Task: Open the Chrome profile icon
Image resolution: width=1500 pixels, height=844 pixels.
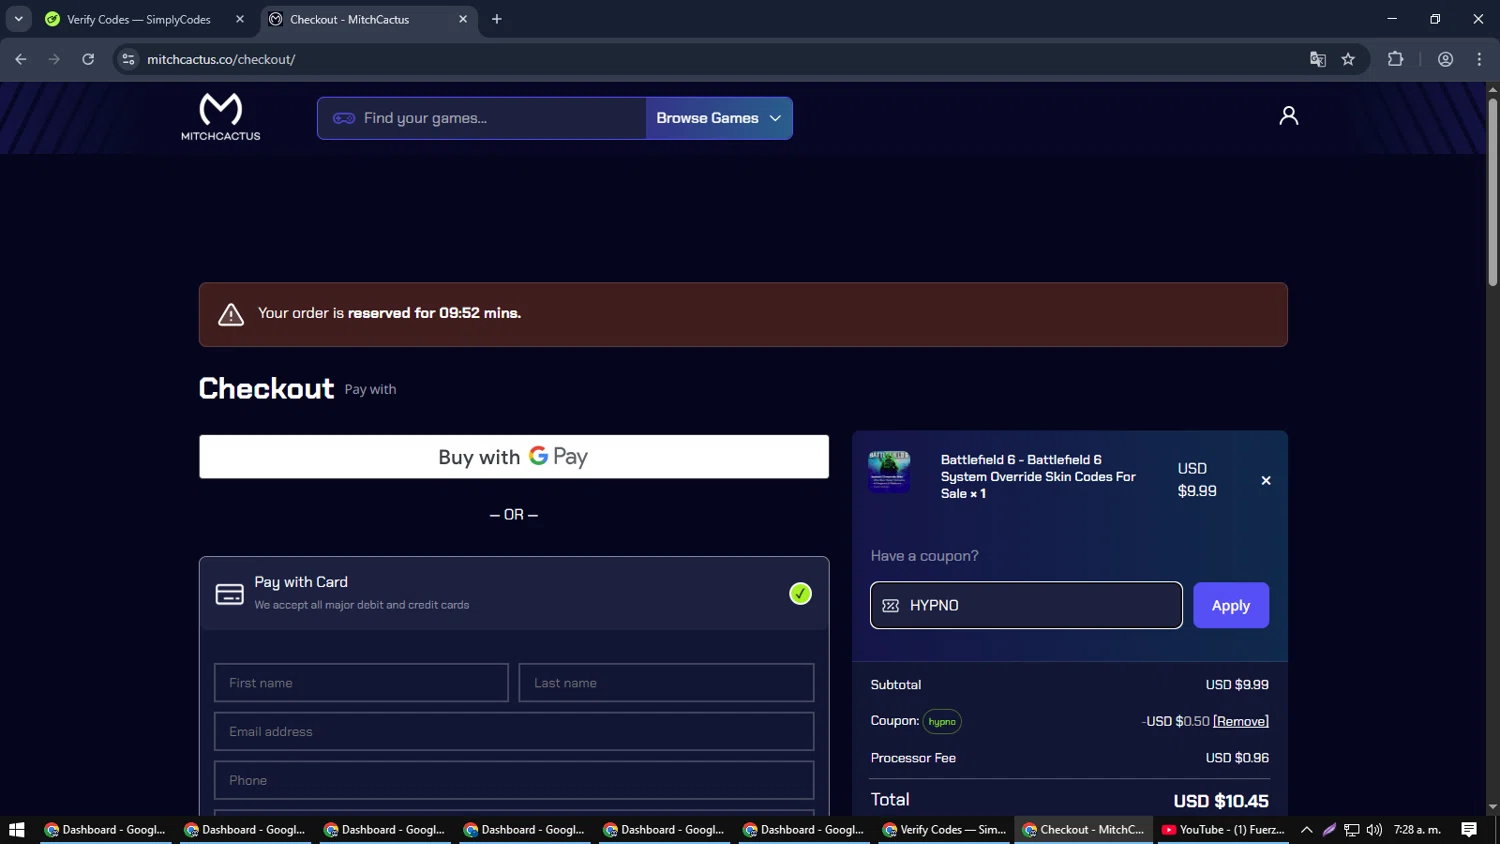Action: pyautogui.click(x=1445, y=59)
